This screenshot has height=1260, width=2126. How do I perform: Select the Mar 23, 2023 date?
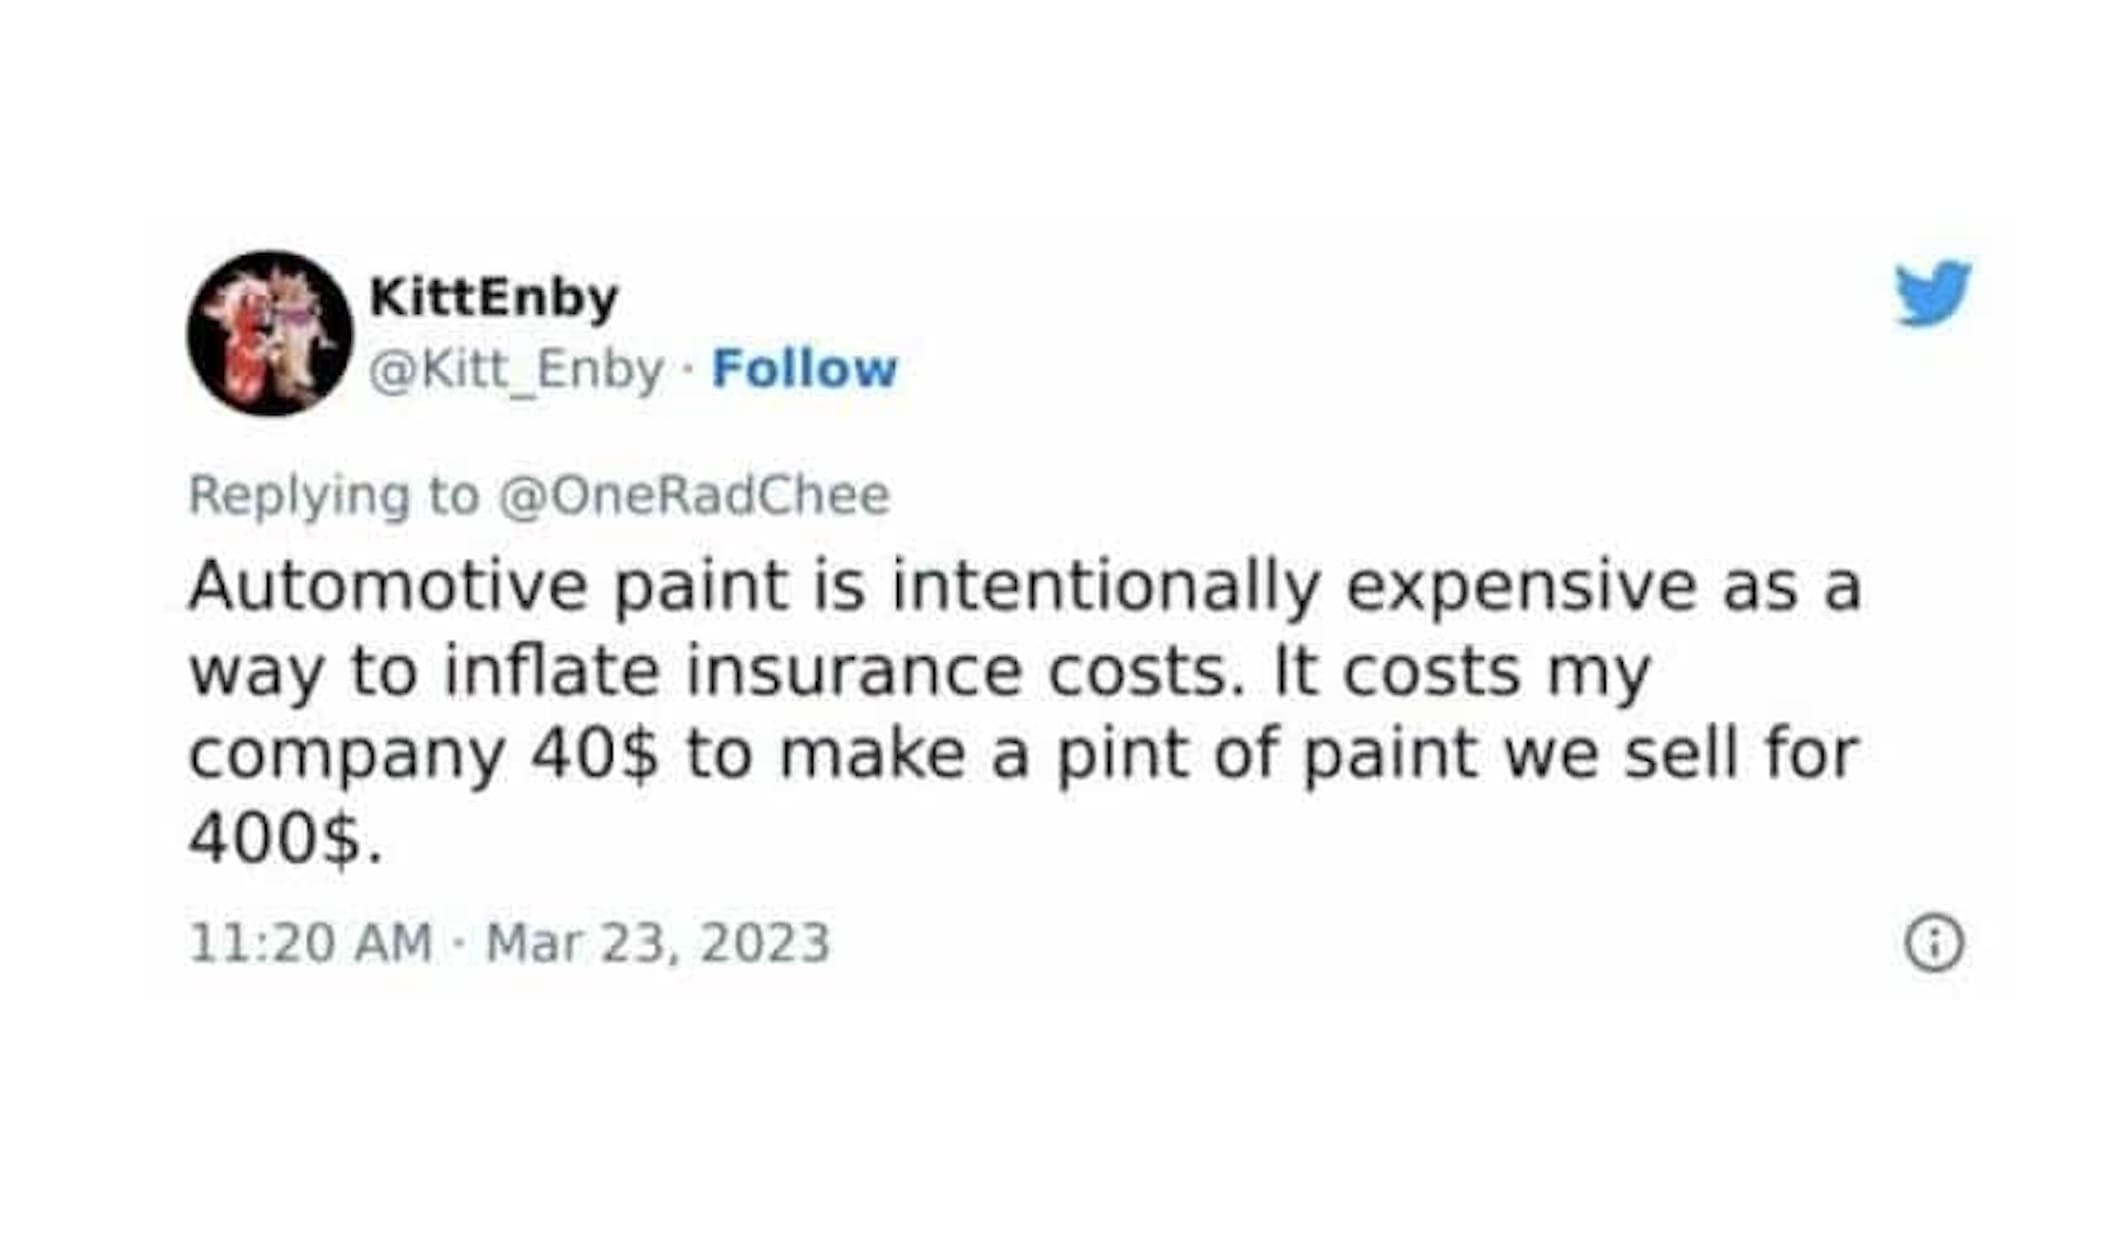coord(657,943)
